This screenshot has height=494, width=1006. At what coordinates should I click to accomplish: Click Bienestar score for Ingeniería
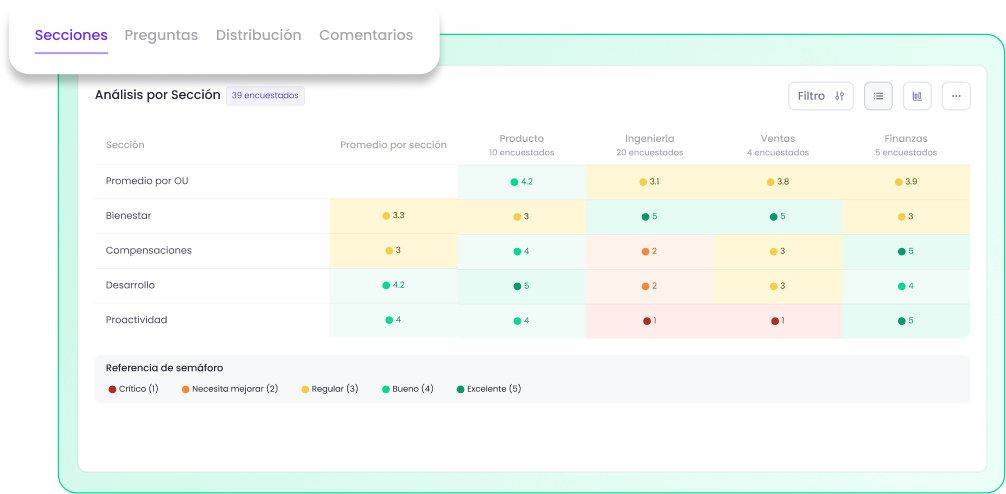click(649, 216)
